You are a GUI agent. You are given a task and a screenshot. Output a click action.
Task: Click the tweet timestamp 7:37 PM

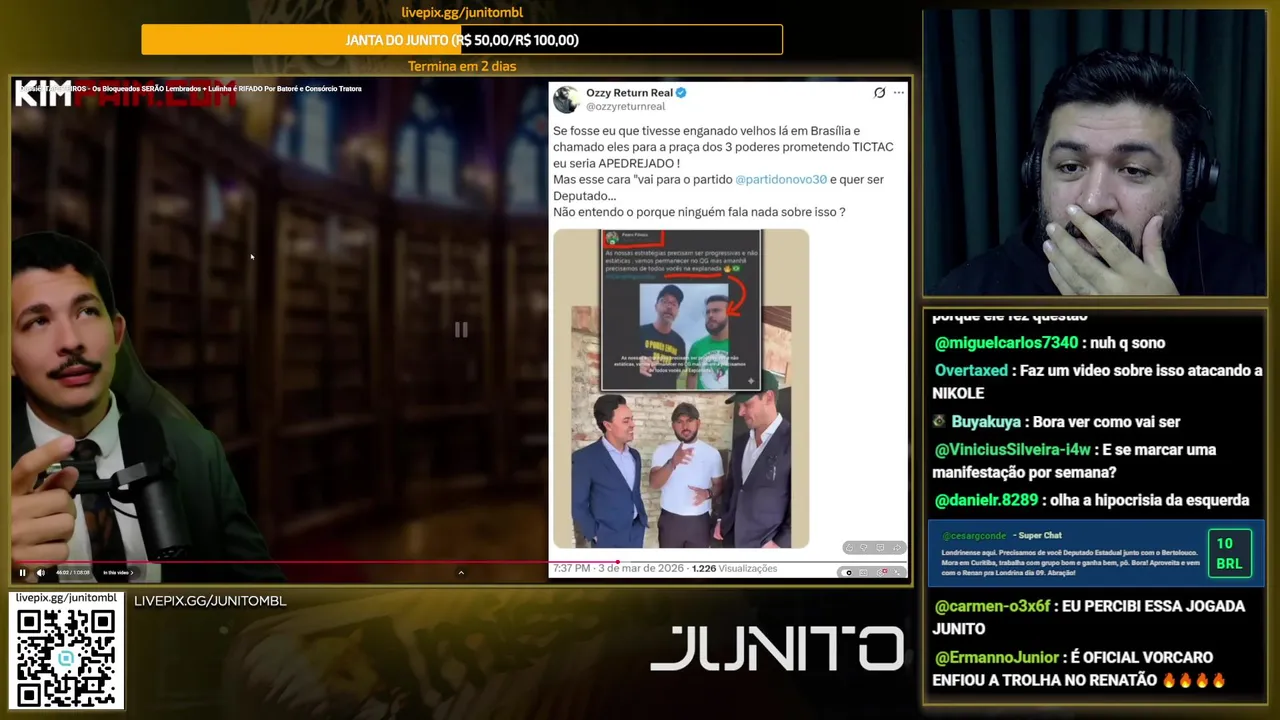(571, 568)
